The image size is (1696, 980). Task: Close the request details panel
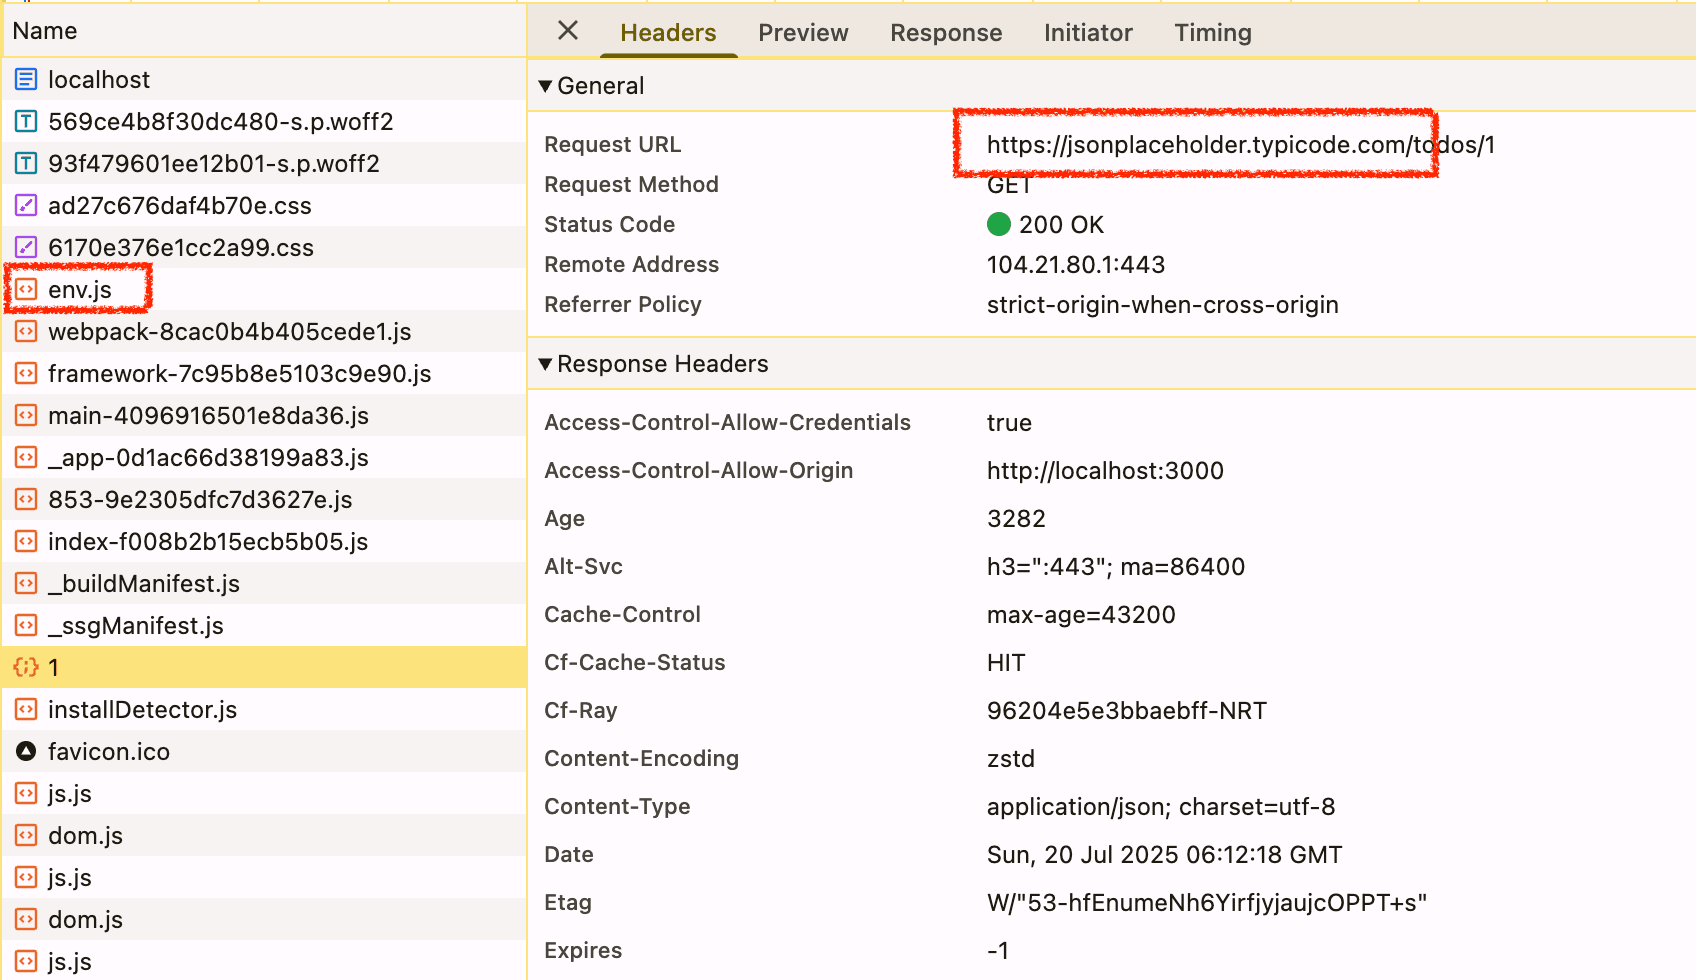point(568,31)
